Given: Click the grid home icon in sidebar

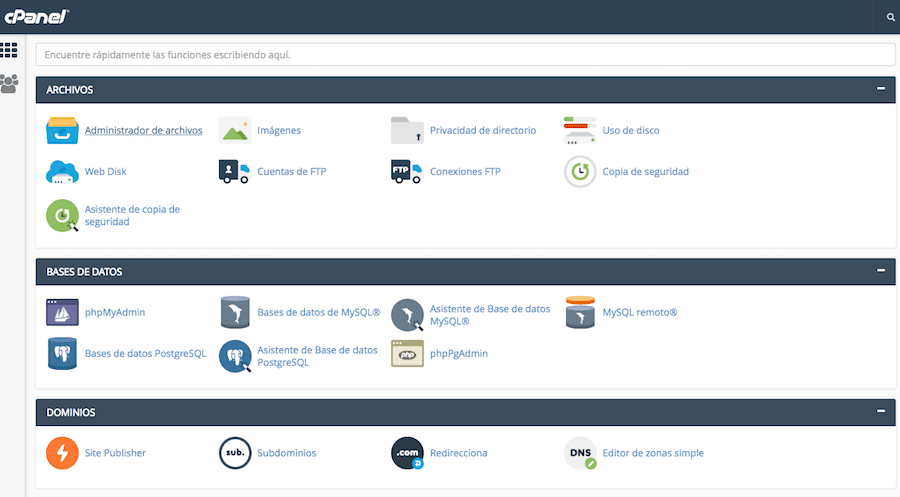Looking at the screenshot, I should [x=9, y=51].
